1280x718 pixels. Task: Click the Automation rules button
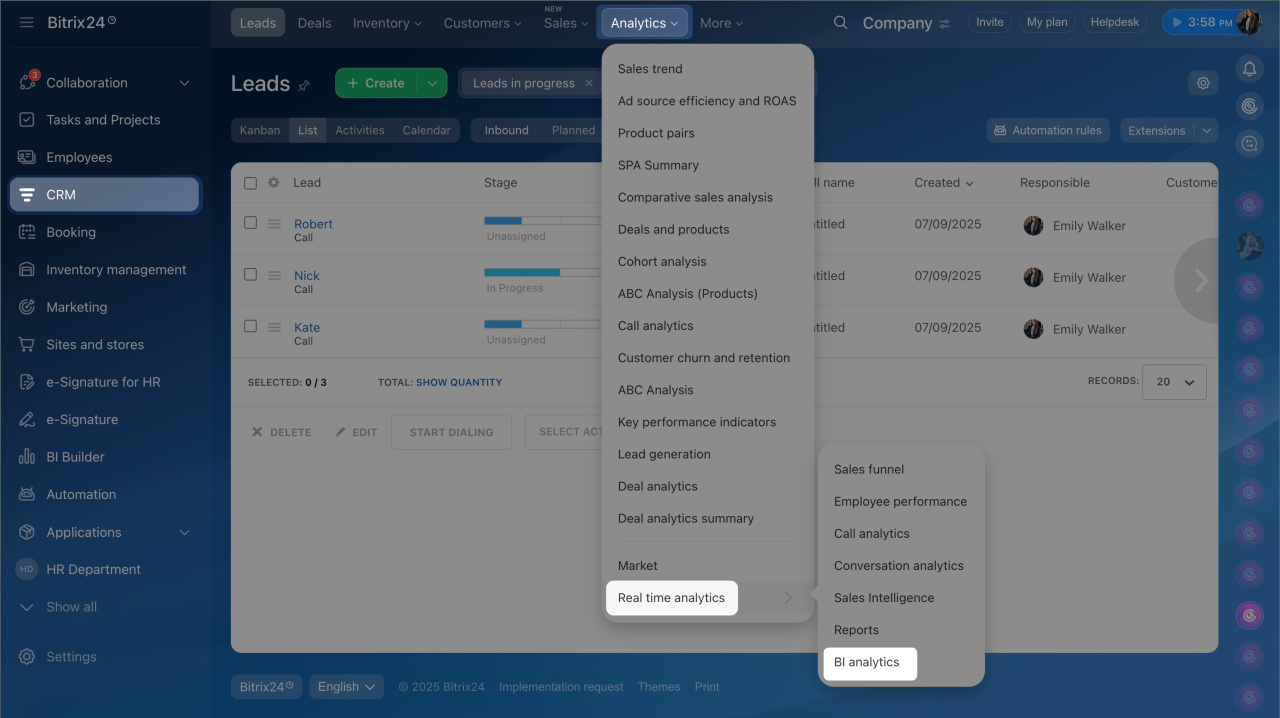[1047, 130]
